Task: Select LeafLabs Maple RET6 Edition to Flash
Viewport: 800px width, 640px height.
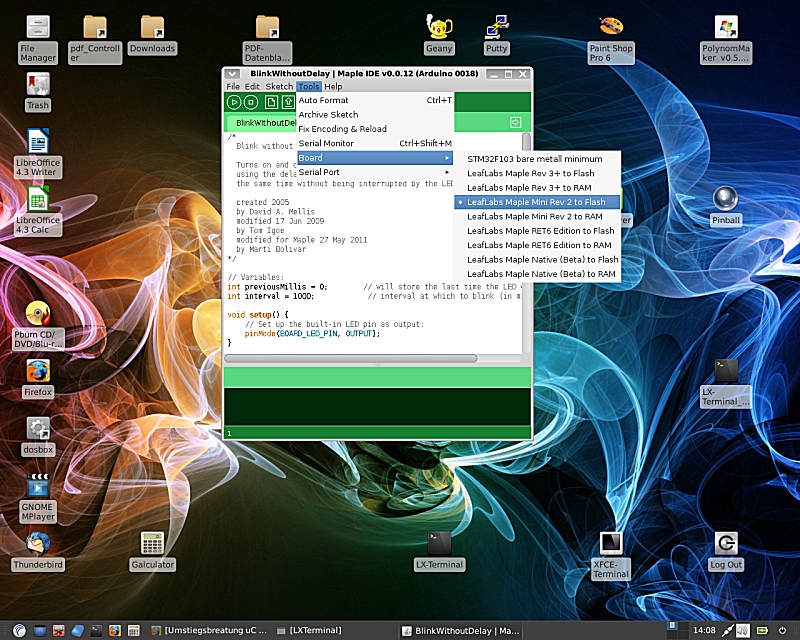Action: [x=537, y=231]
